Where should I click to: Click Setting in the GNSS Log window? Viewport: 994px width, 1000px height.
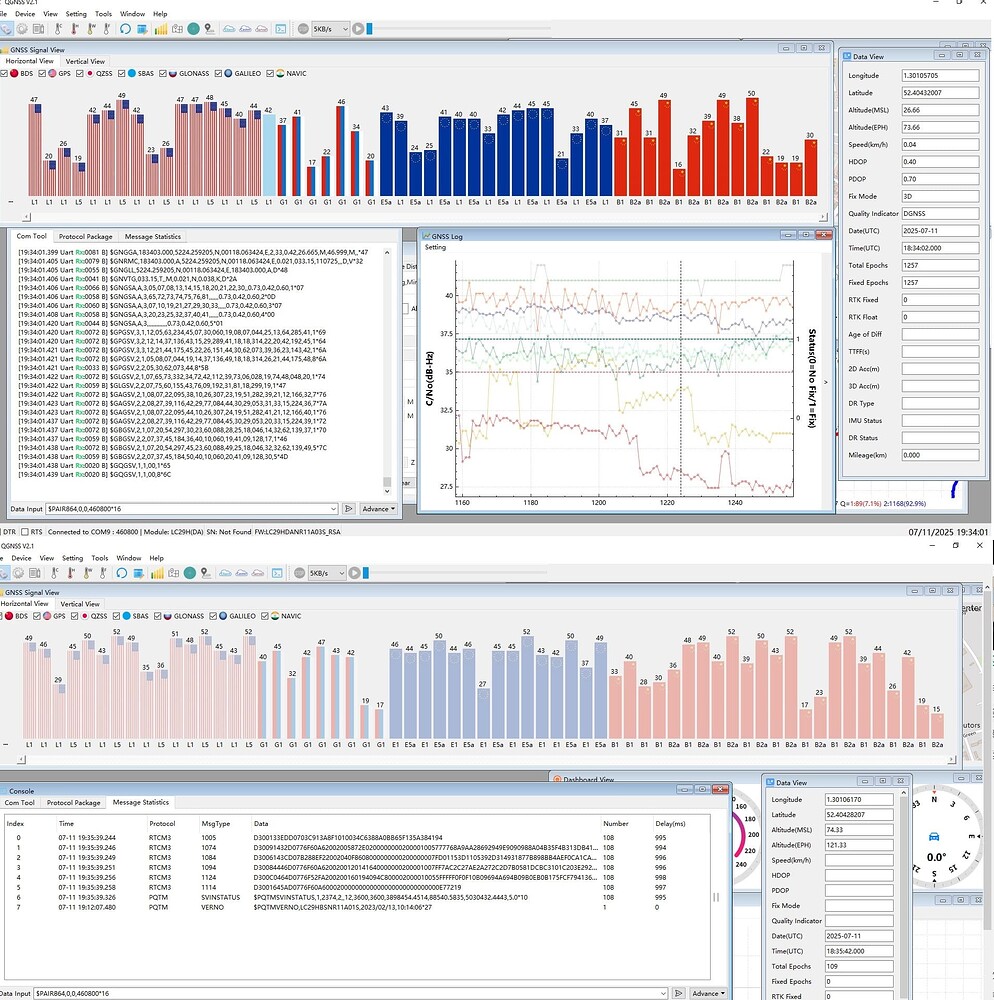tap(435, 247)
